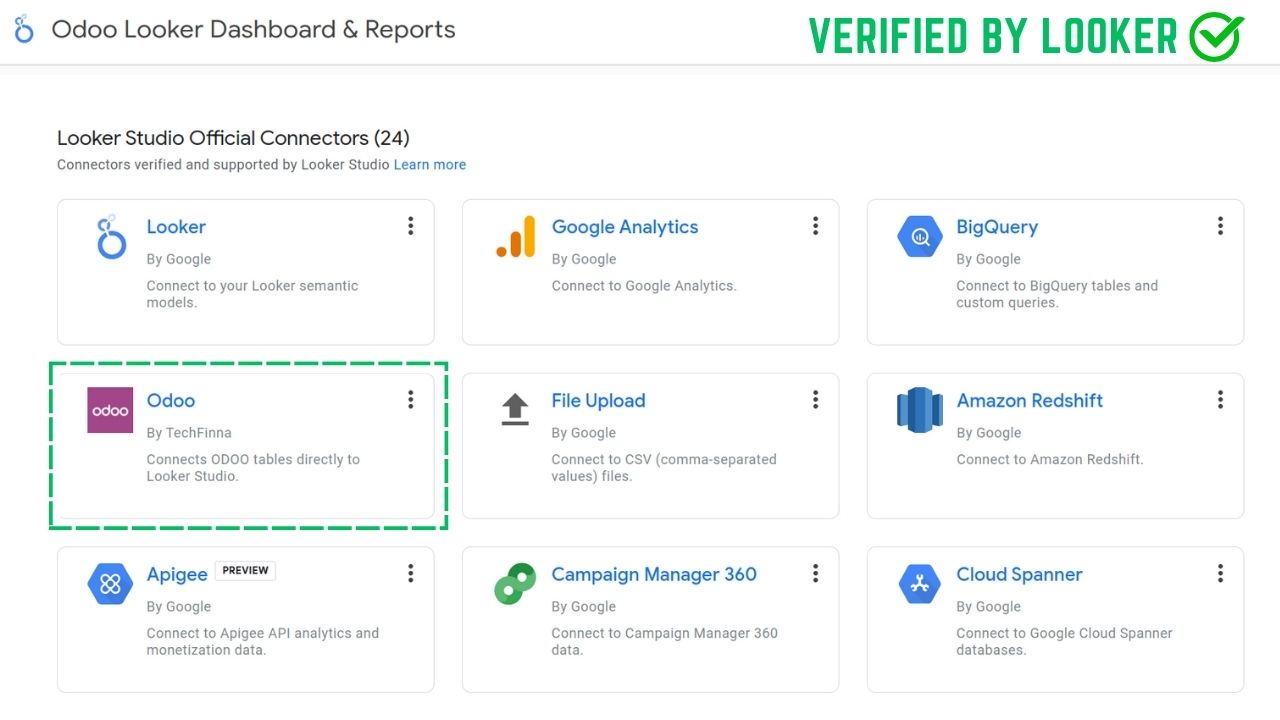Viewport: 1280px width, 720px height.
Task: Click the Cloud Spanner icon
Action: pyautogui.click(x=920, y=584)
